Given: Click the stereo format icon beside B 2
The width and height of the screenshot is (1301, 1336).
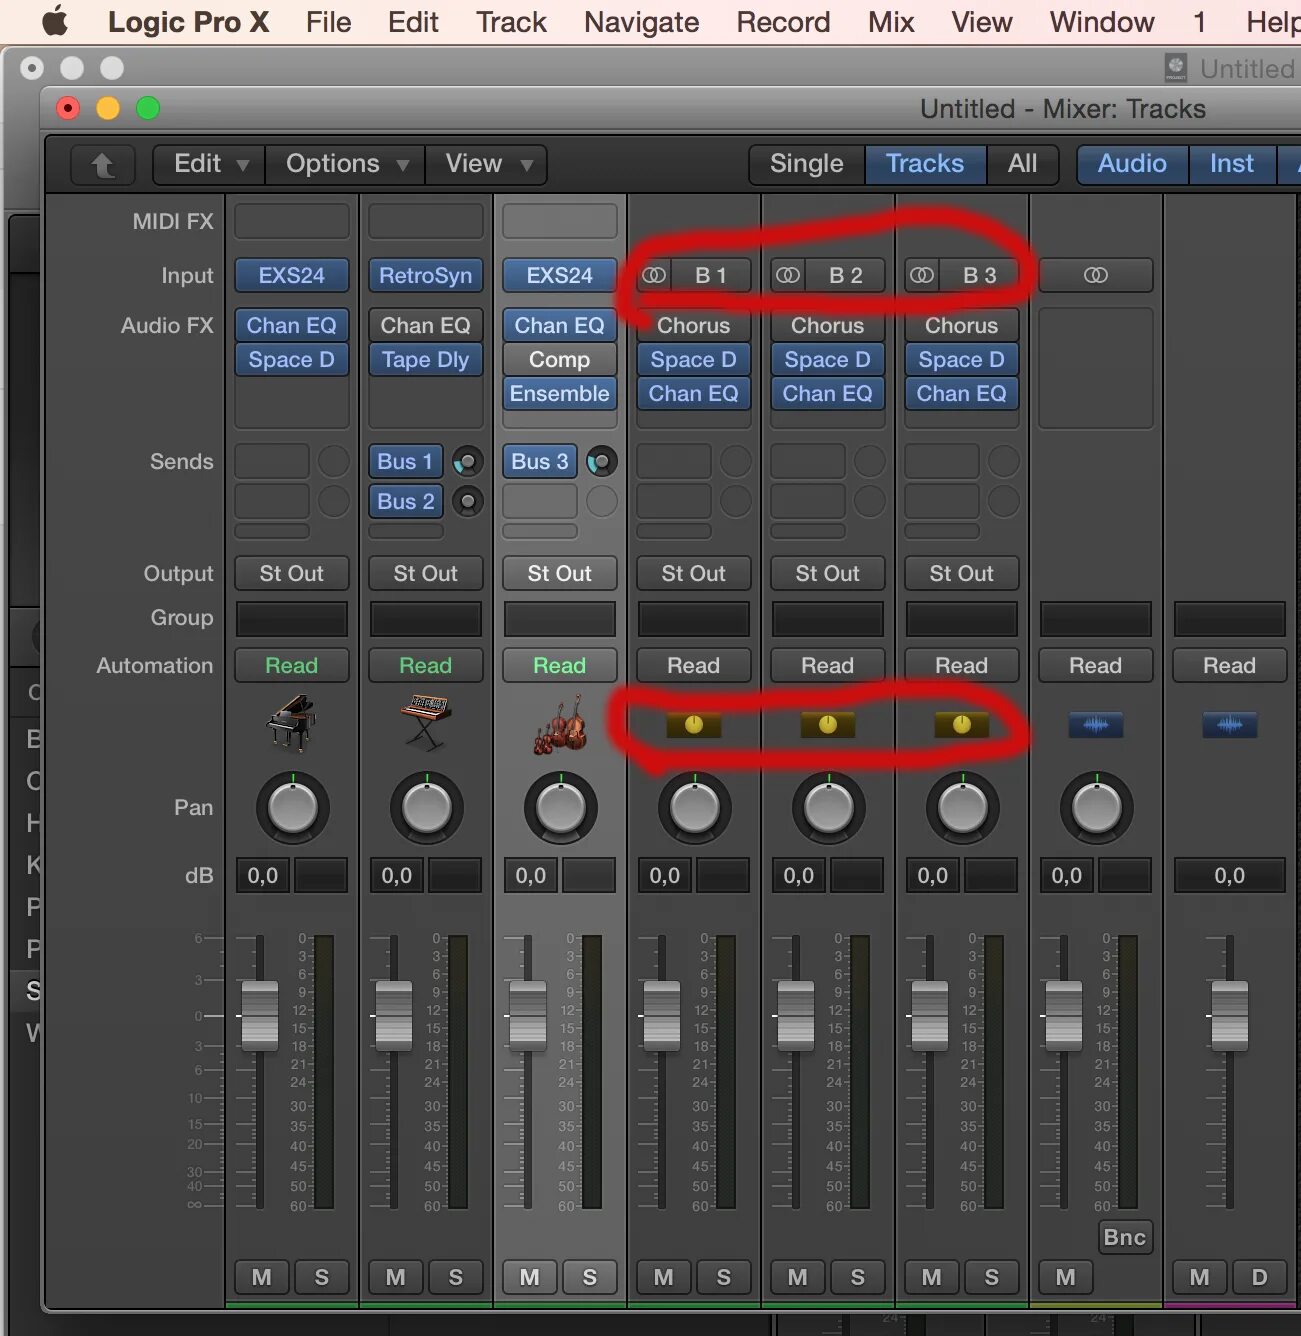Looking at the screenshot, I should [788, 275].
